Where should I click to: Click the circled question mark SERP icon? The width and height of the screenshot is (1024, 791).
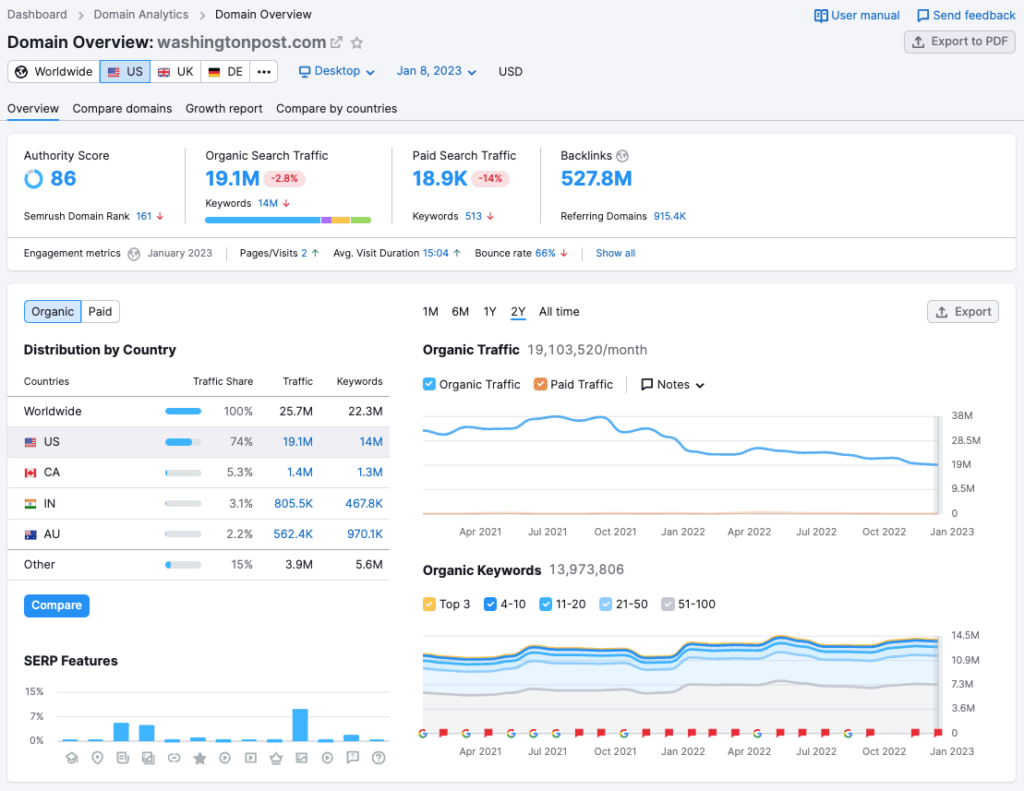pos(378,758)
